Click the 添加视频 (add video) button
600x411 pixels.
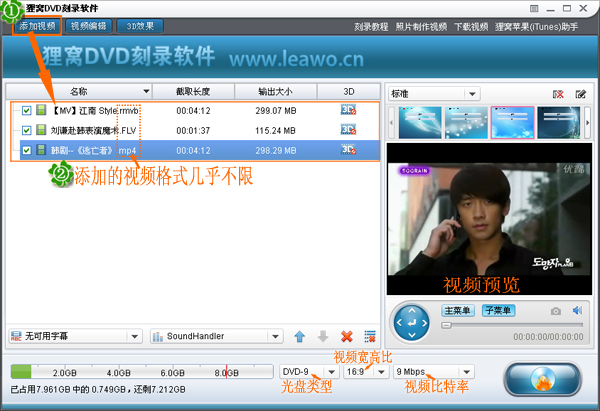pos(37,26)
